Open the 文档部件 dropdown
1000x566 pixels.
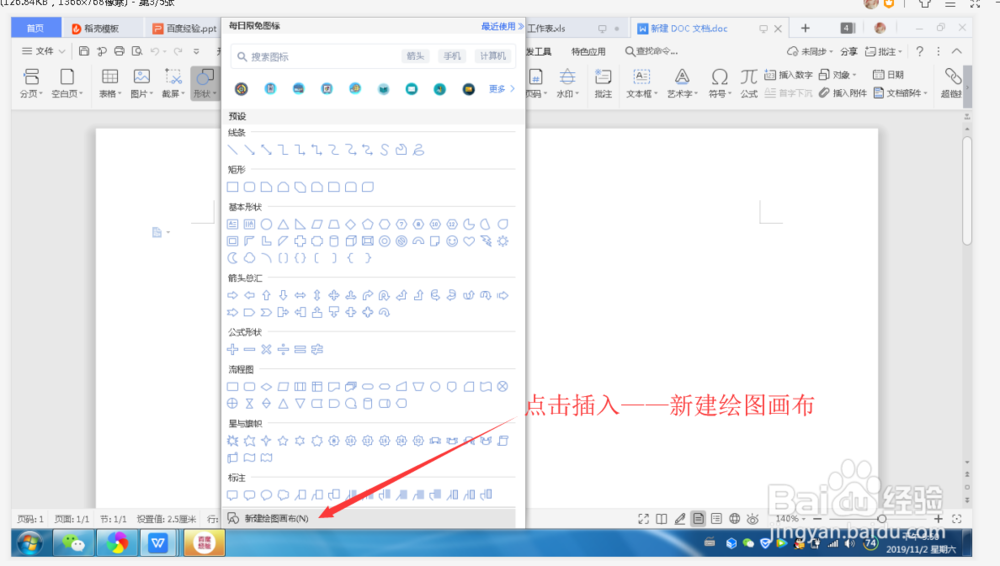900,93
